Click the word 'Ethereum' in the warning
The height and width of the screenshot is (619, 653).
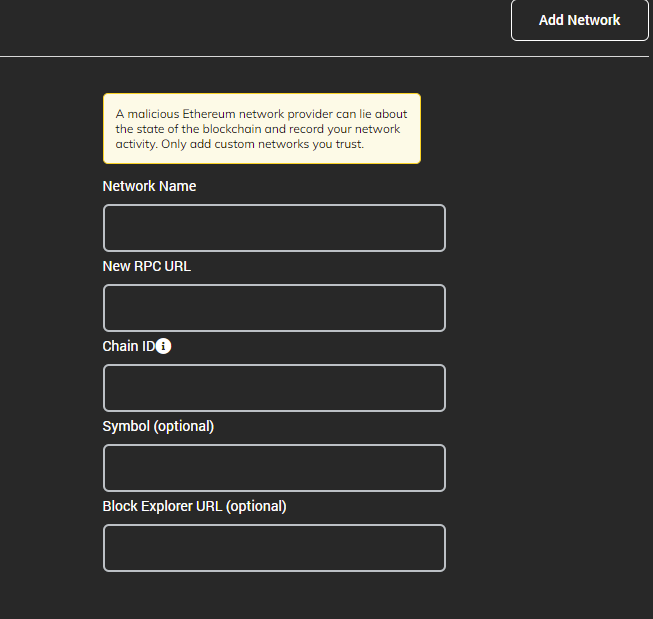point(209,114)
